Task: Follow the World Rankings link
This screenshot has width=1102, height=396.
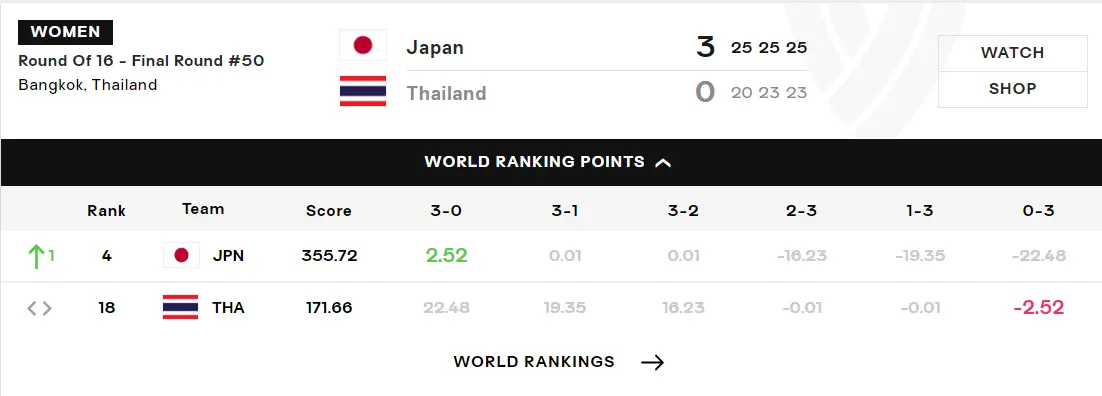Action: tap(534, 362)
